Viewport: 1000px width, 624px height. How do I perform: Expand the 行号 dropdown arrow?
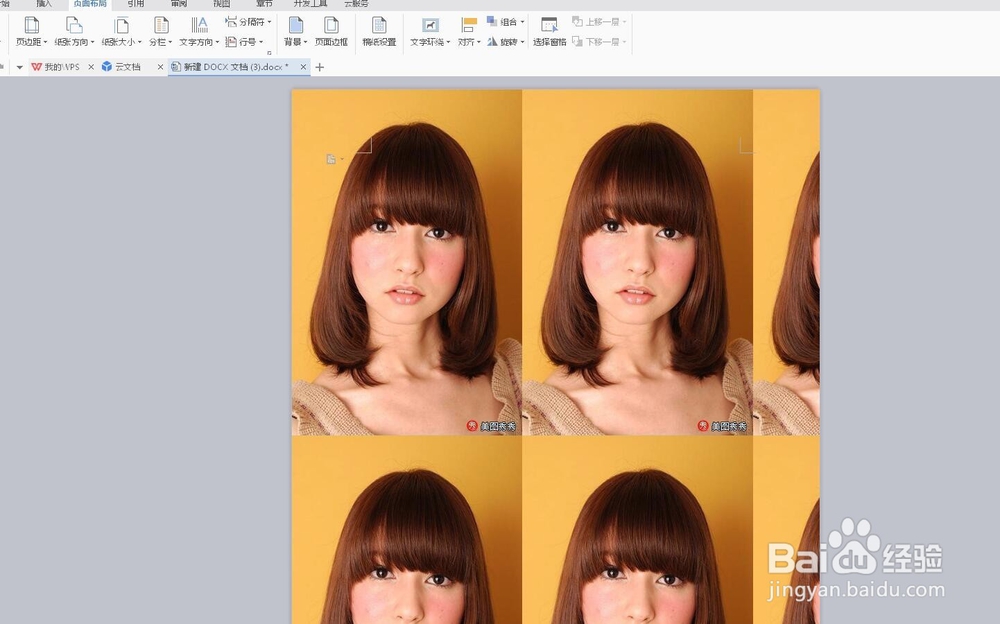pyautogui.click(x=261, y=42)
